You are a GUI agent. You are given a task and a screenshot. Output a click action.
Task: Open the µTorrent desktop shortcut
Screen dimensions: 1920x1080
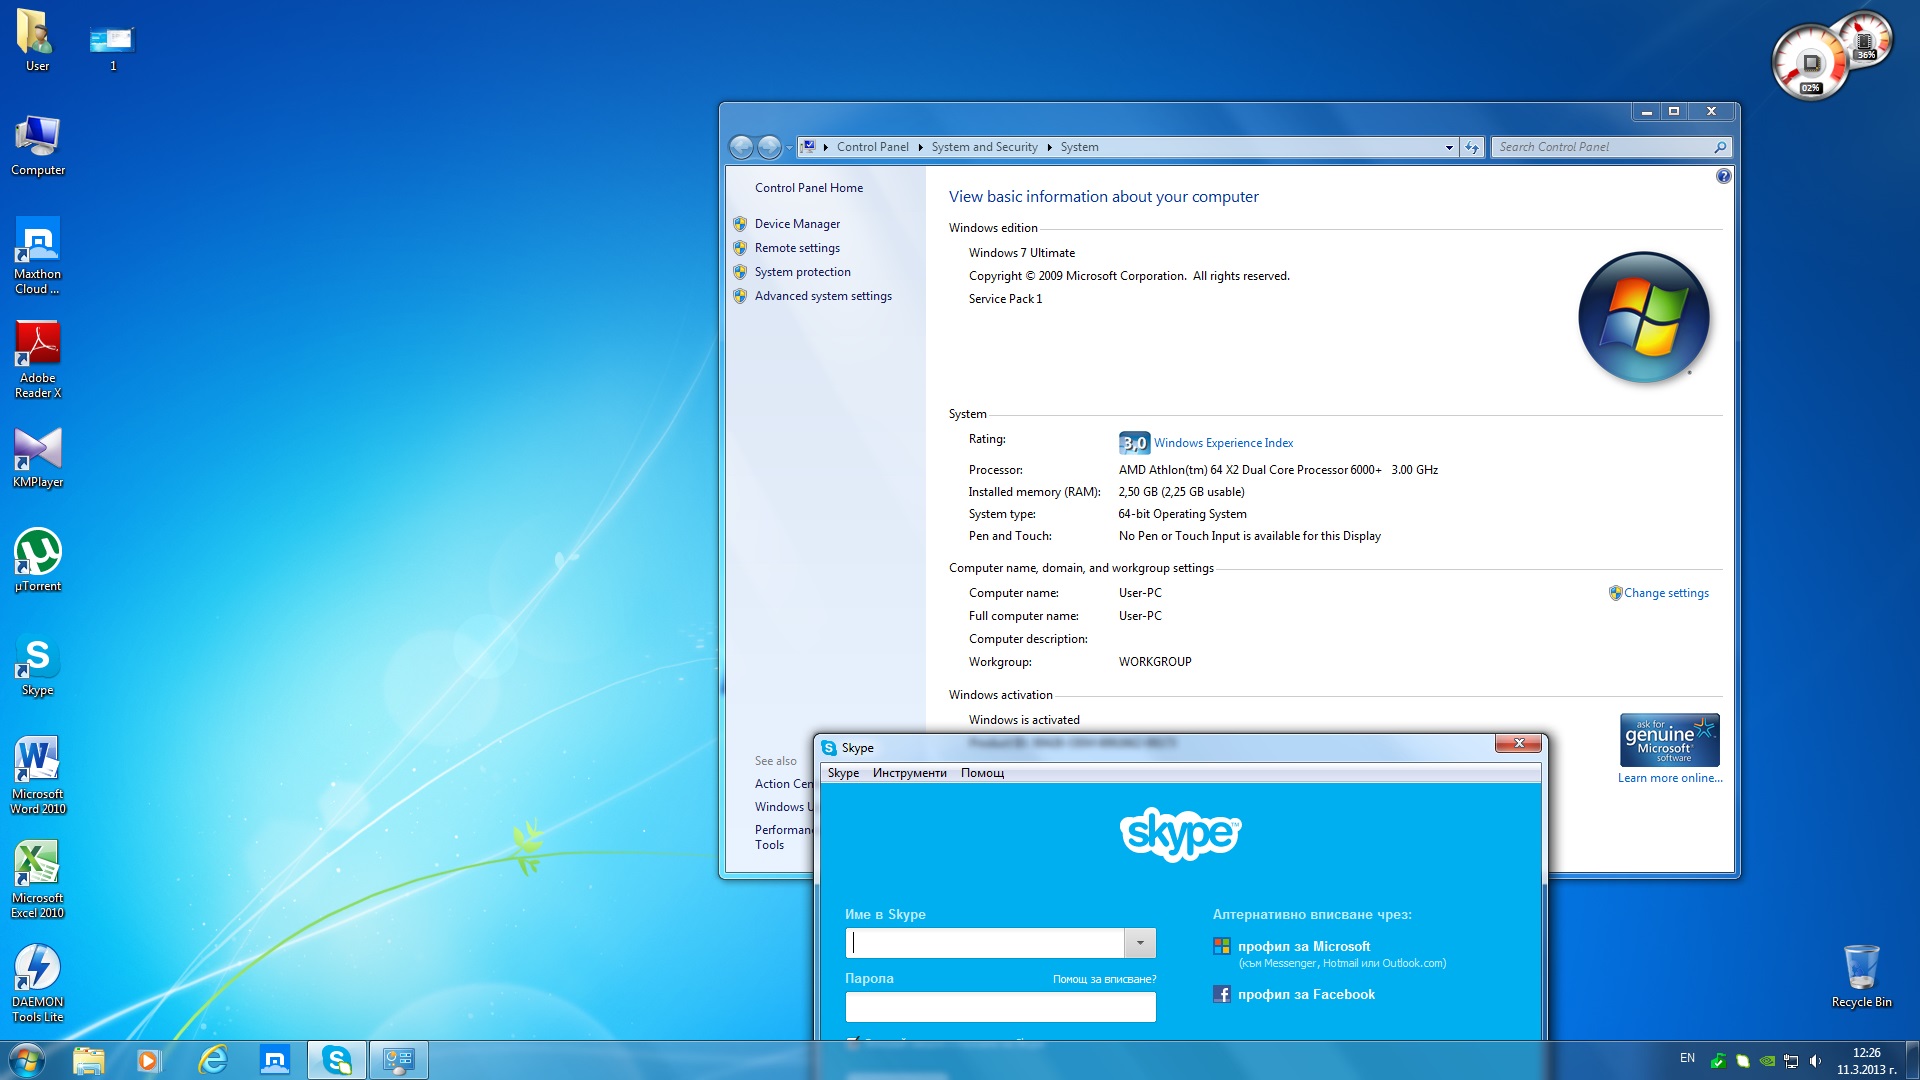tap(37, 560)
